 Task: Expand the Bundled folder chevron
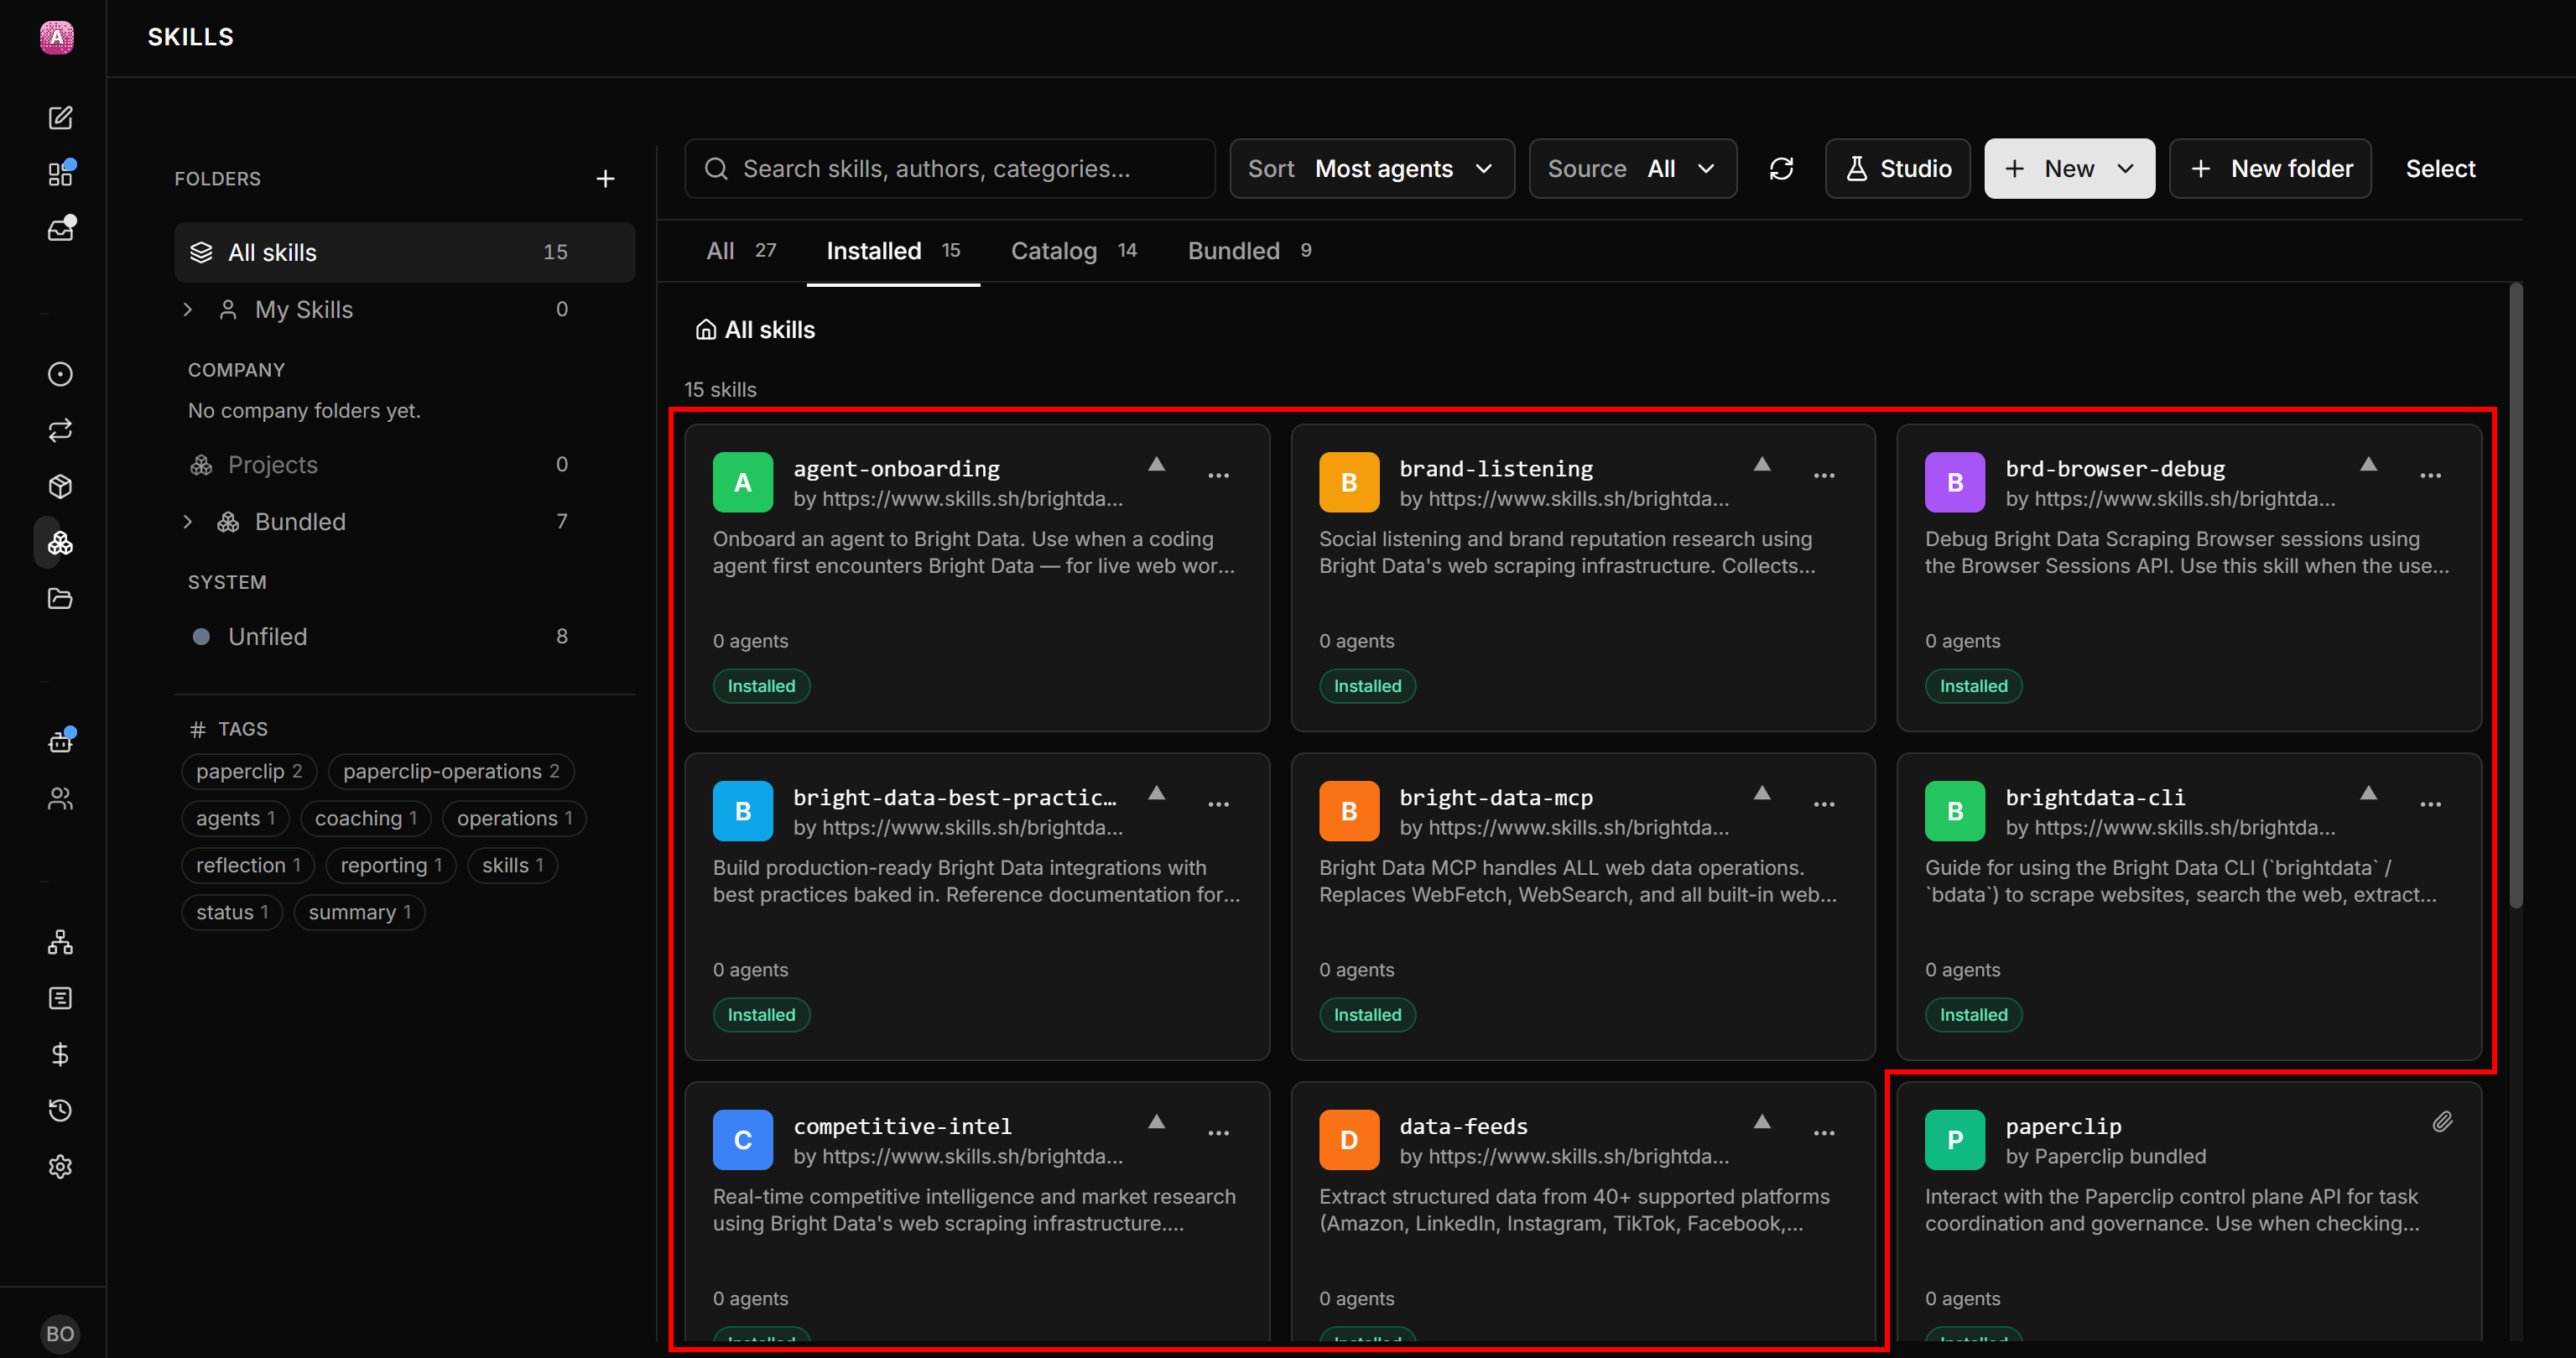(x=188, y=522)
